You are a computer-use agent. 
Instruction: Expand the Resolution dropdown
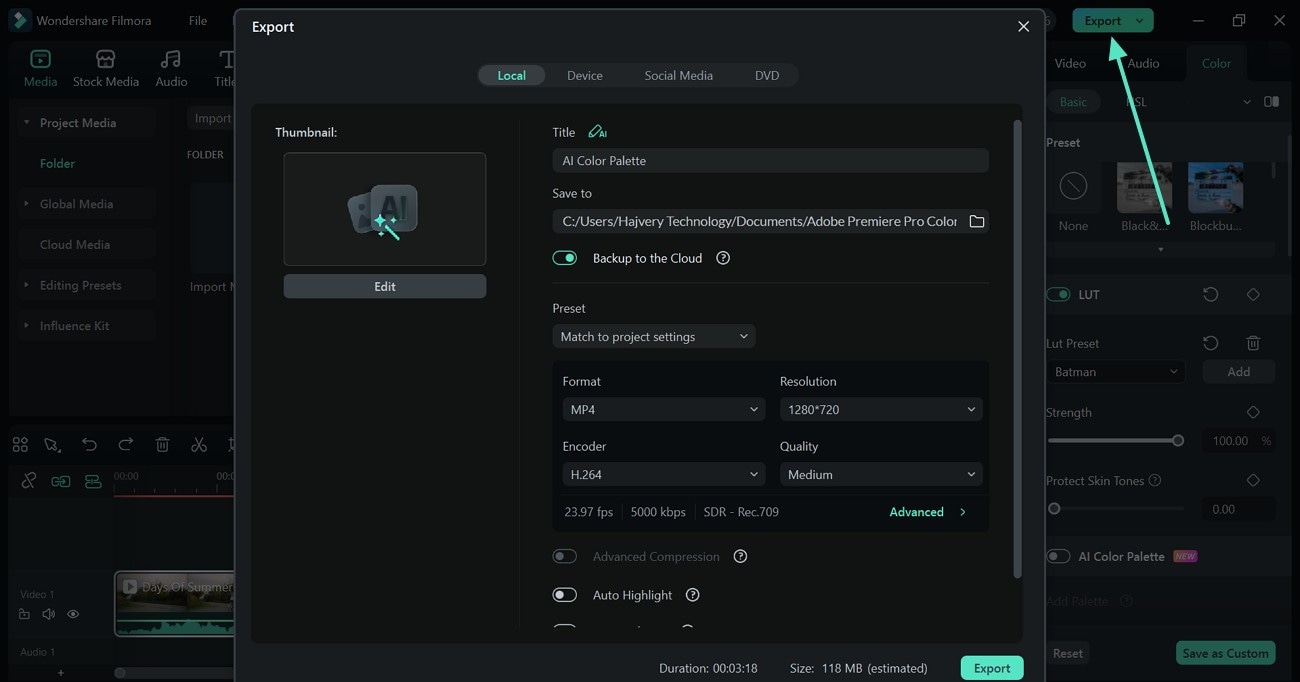click(x=880, y=410)
